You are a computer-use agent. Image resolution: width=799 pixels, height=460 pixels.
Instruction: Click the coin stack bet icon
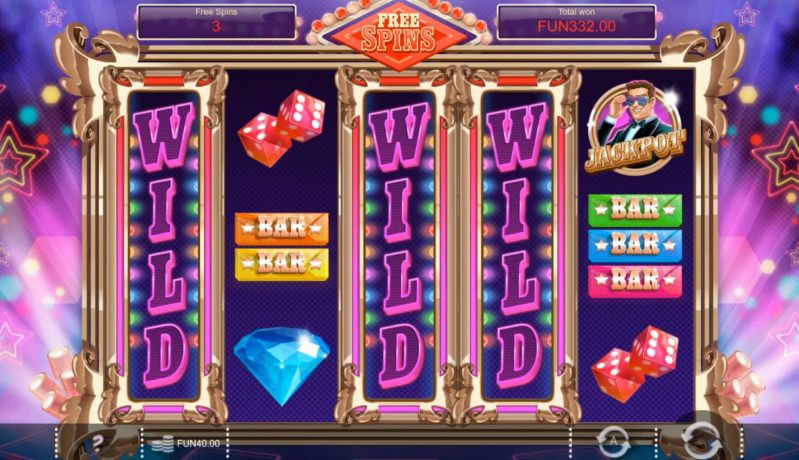click(x=163, y=444)
